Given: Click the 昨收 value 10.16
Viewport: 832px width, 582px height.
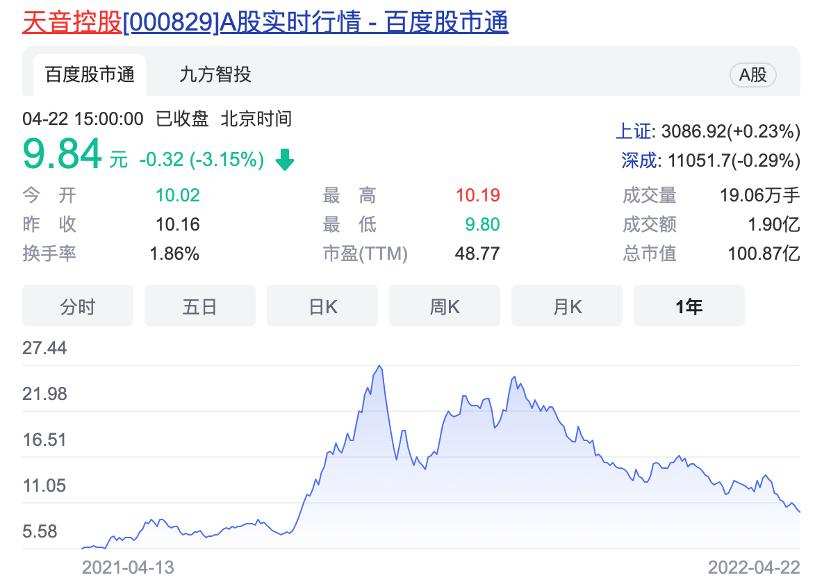Looking at the screenshot, I should 178,224.
